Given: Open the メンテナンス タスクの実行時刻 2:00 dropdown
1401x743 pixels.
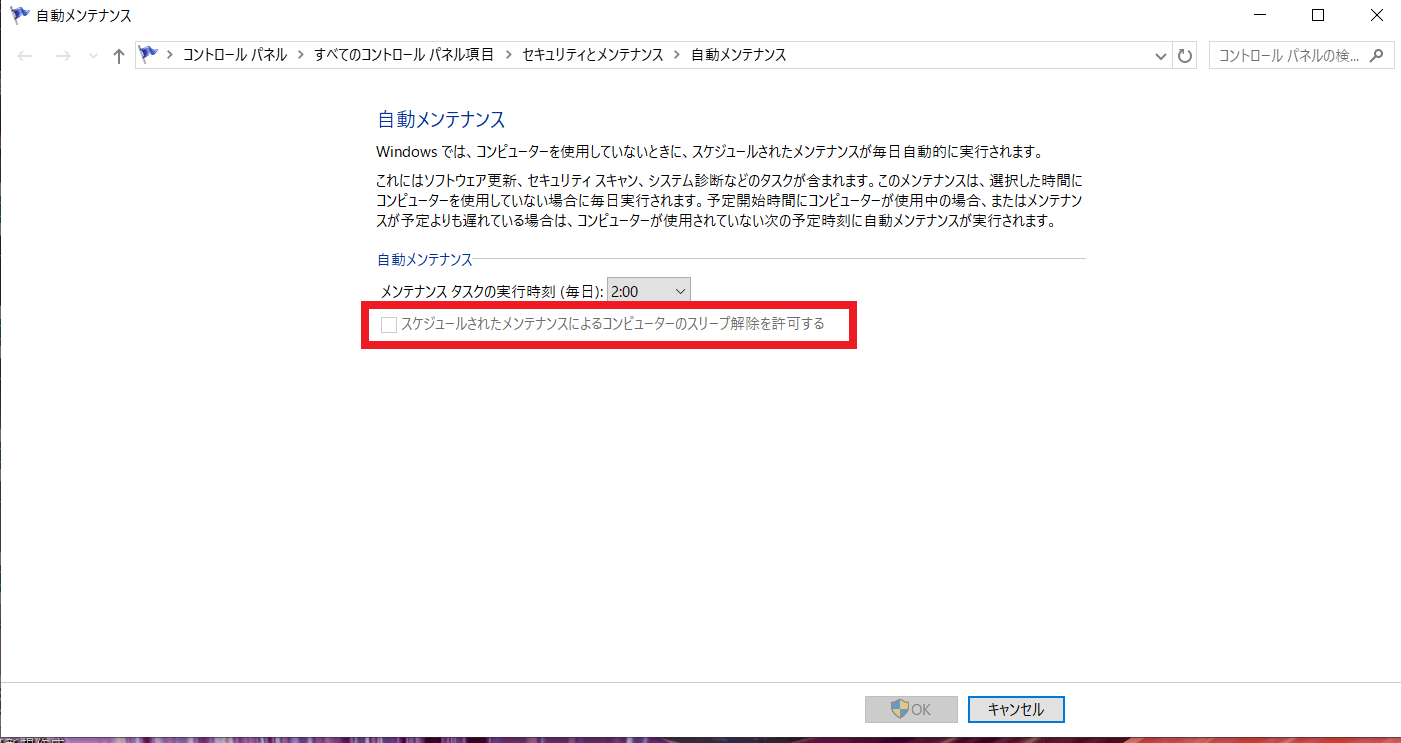Looking at the screenshot, I should 649,291.
